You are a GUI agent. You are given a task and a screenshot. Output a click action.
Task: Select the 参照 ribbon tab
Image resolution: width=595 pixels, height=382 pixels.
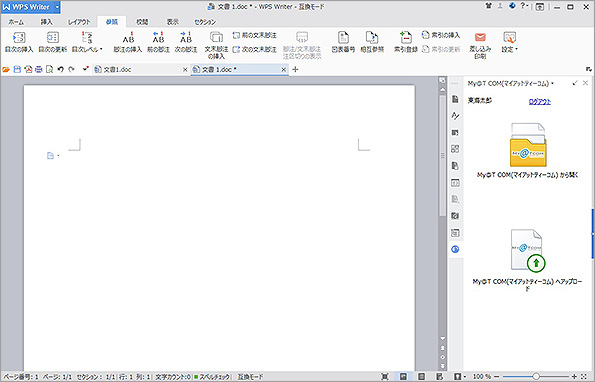click(x=112, y=22)
